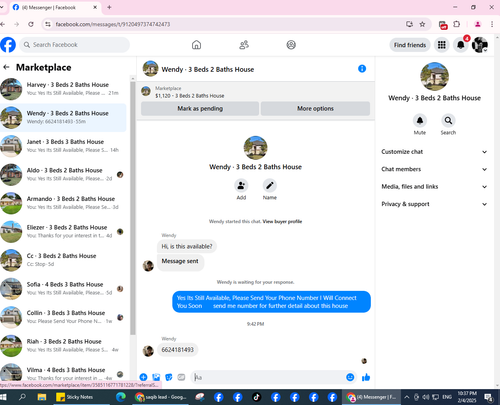Select the 6624181493 message bubble
Viewport: 500px width, 405px height.
pos(178,350)
